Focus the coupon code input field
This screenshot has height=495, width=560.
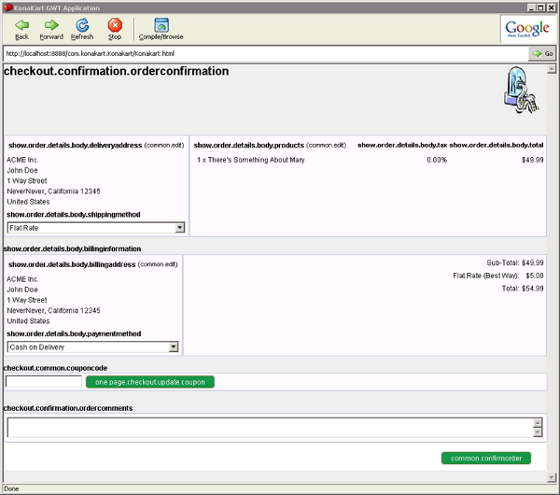pyautogui.click(x=44, y=381)
